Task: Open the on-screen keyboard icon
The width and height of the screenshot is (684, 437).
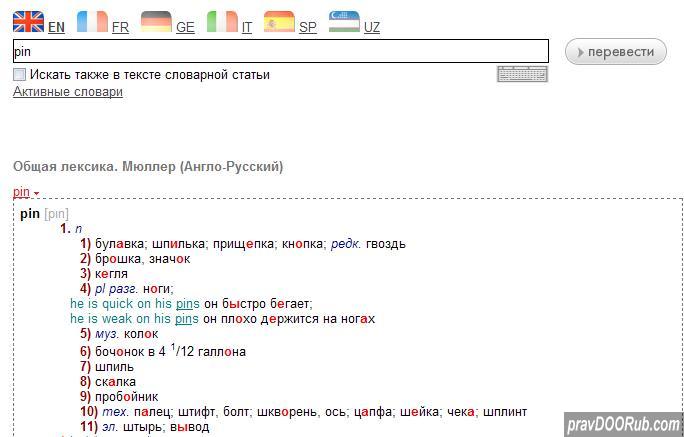Action: (522, 74)
